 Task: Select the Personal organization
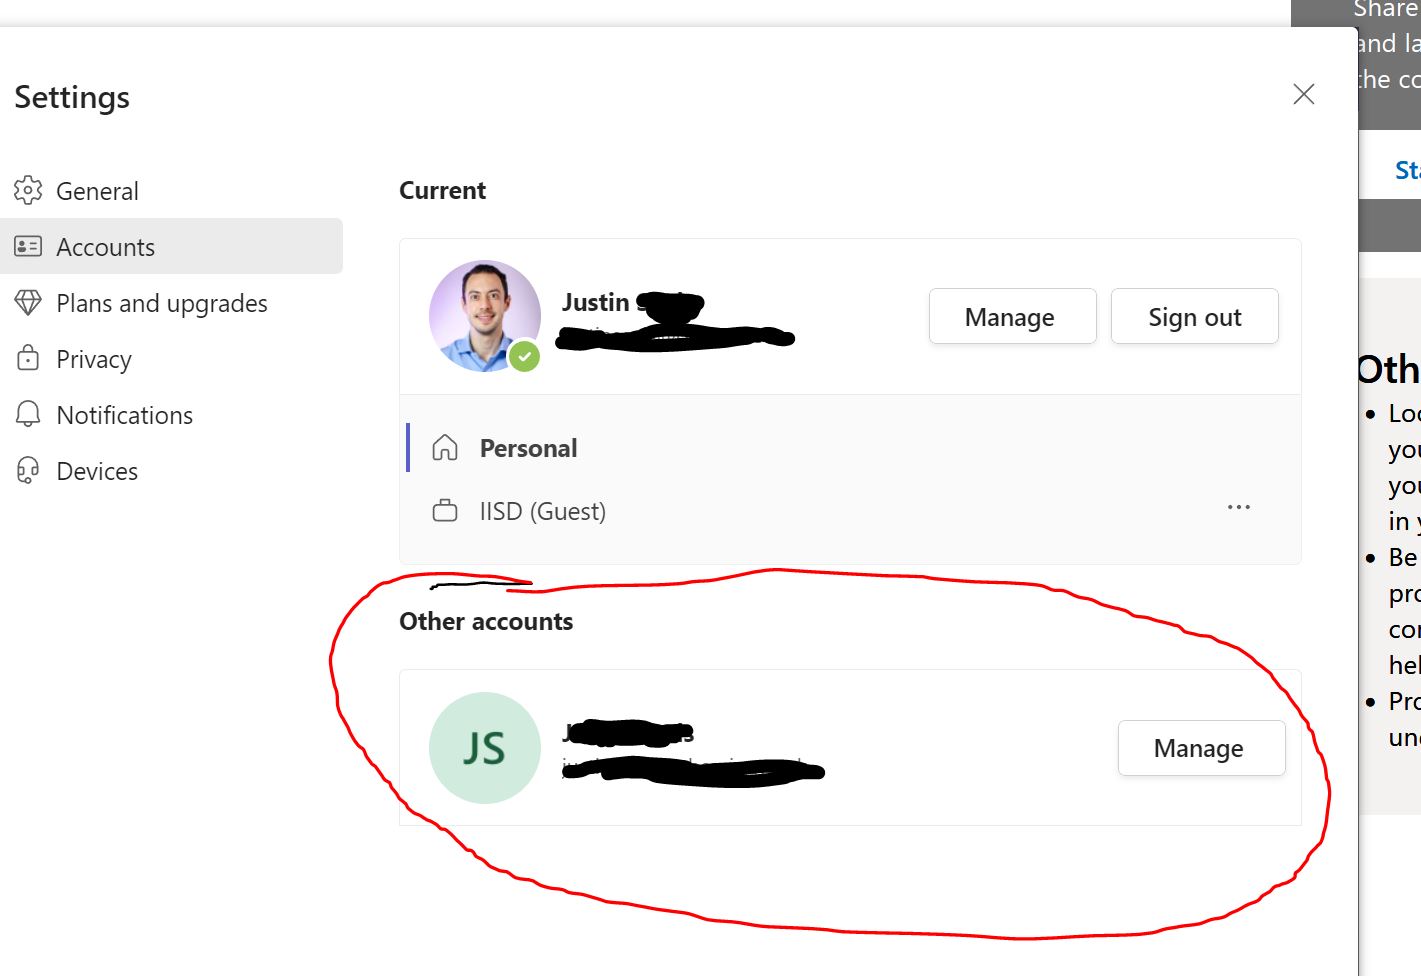(528, 448)
